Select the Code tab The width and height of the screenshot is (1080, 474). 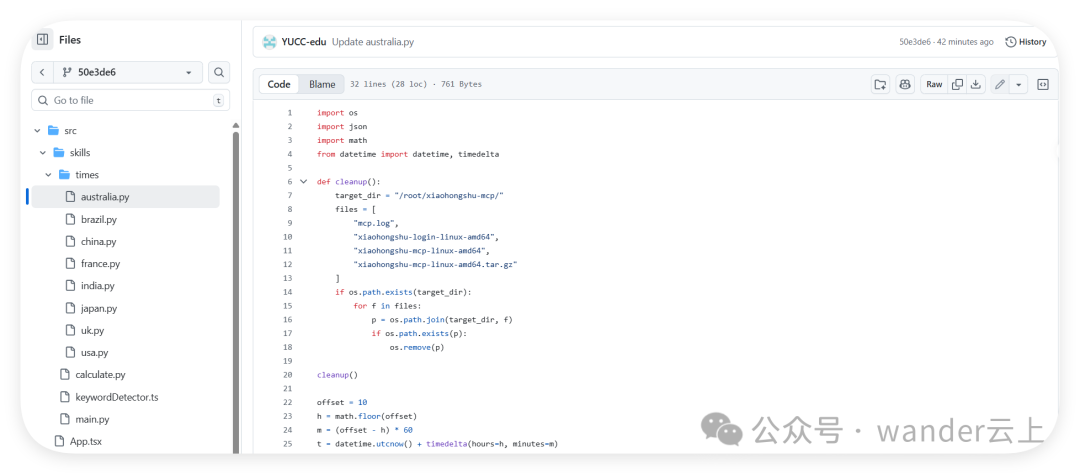click(x=279, y=85)
